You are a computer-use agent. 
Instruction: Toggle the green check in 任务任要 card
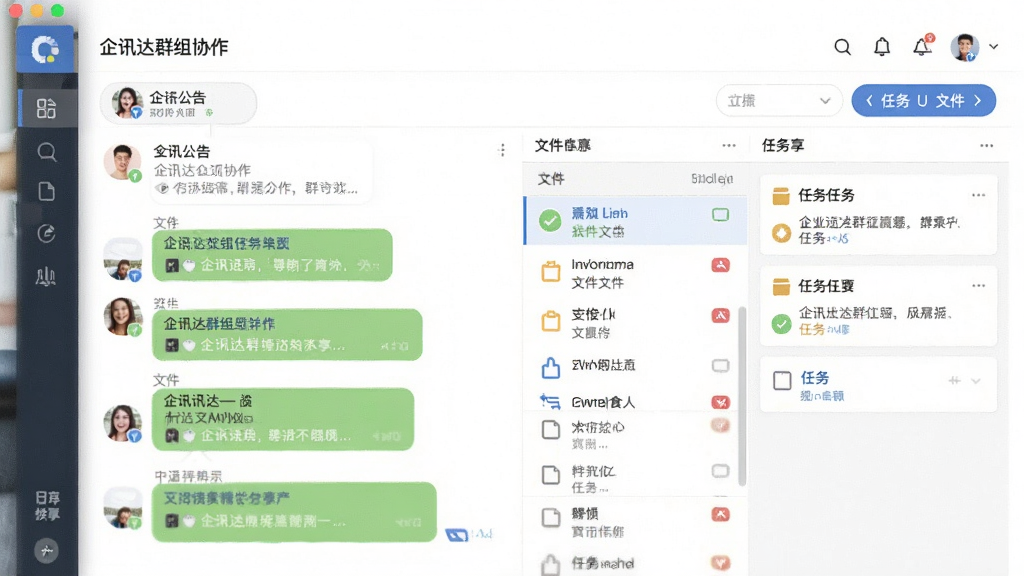point(781,324)
